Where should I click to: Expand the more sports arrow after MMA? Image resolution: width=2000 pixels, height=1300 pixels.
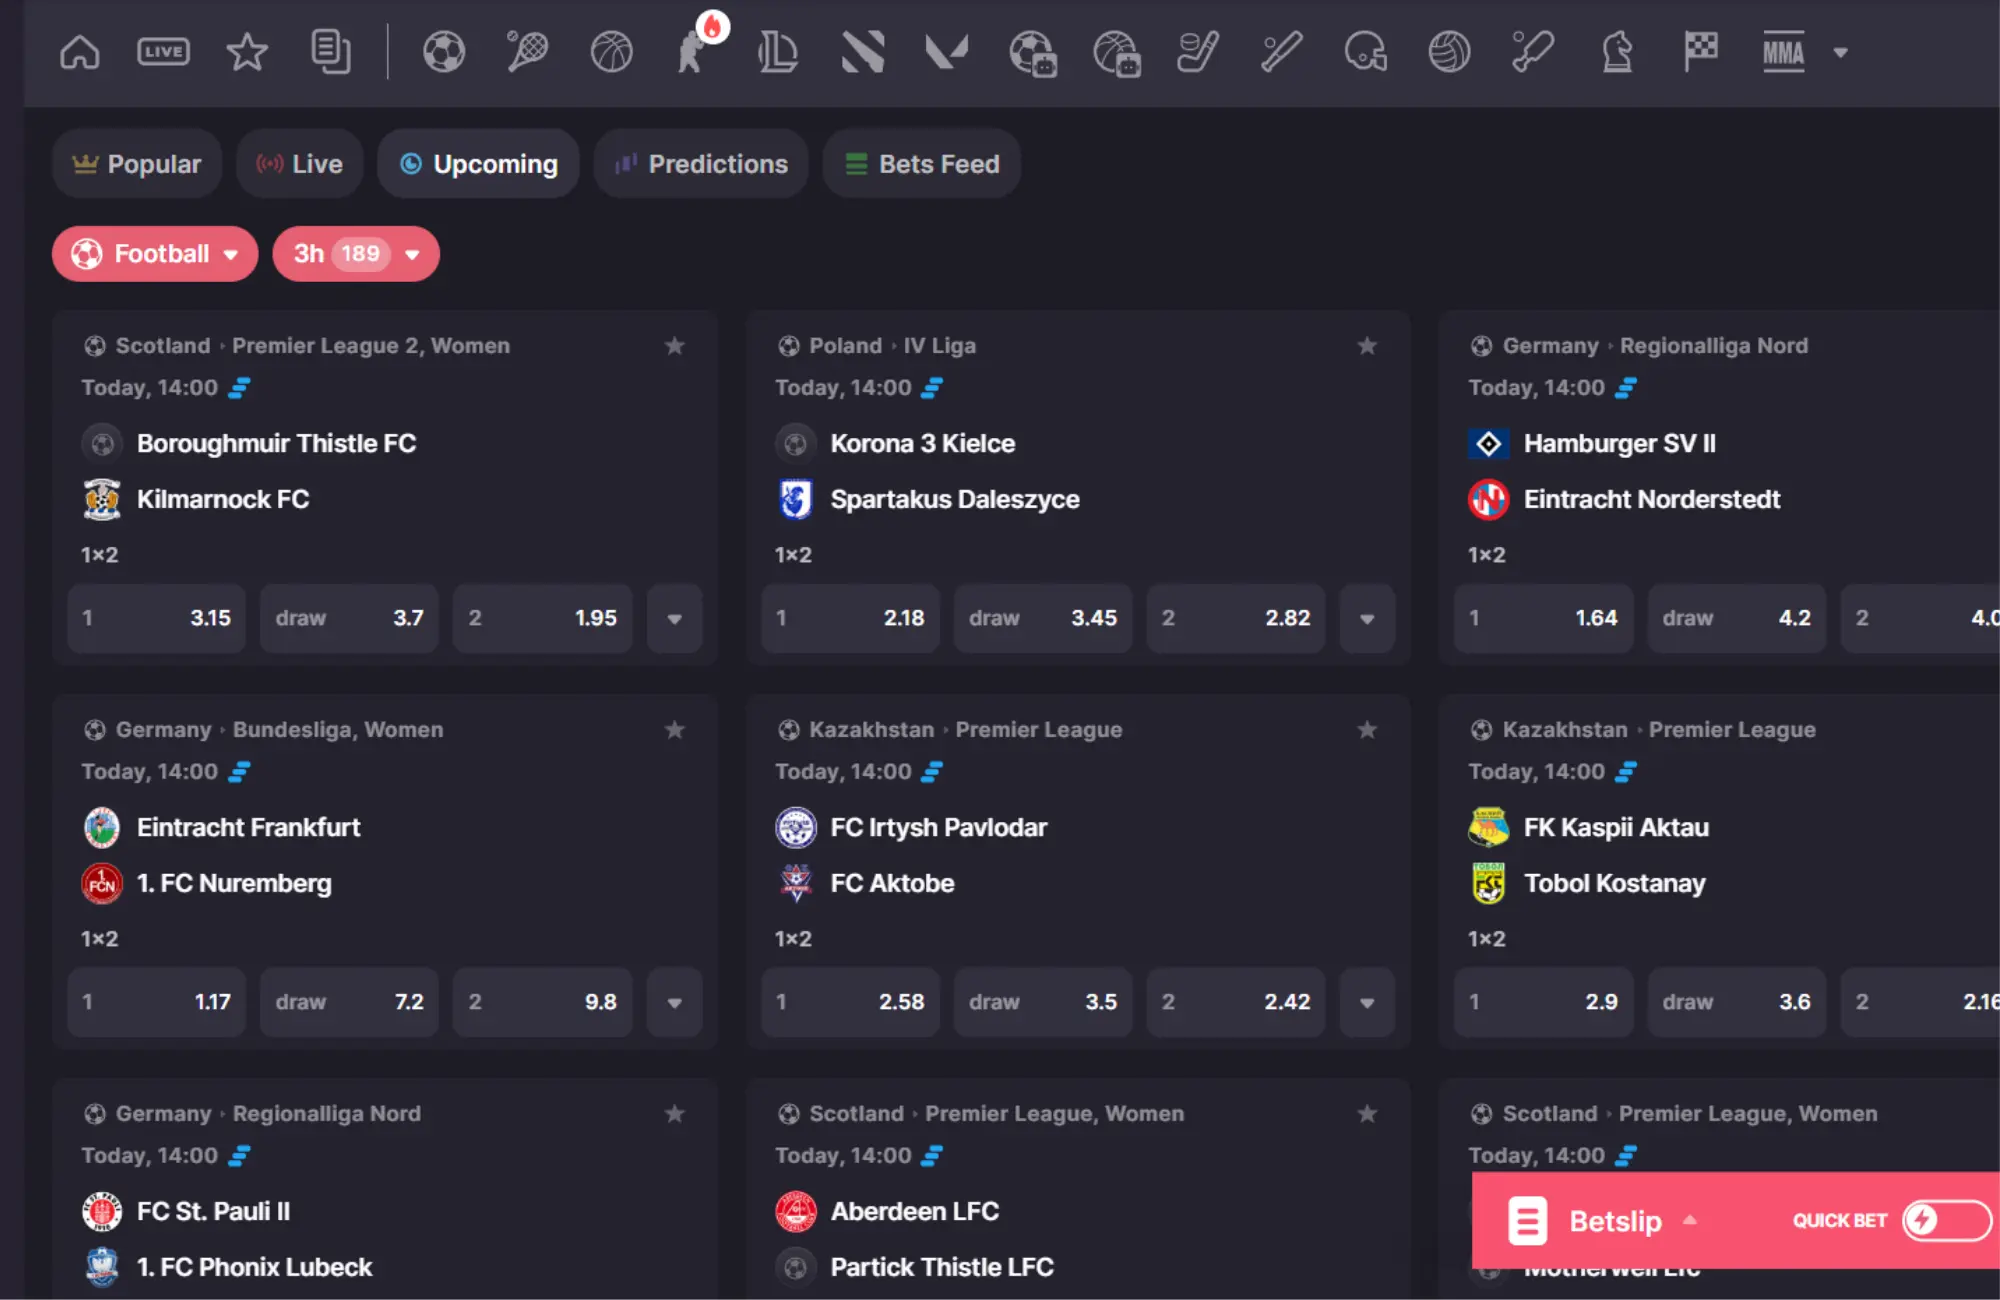1840,53
